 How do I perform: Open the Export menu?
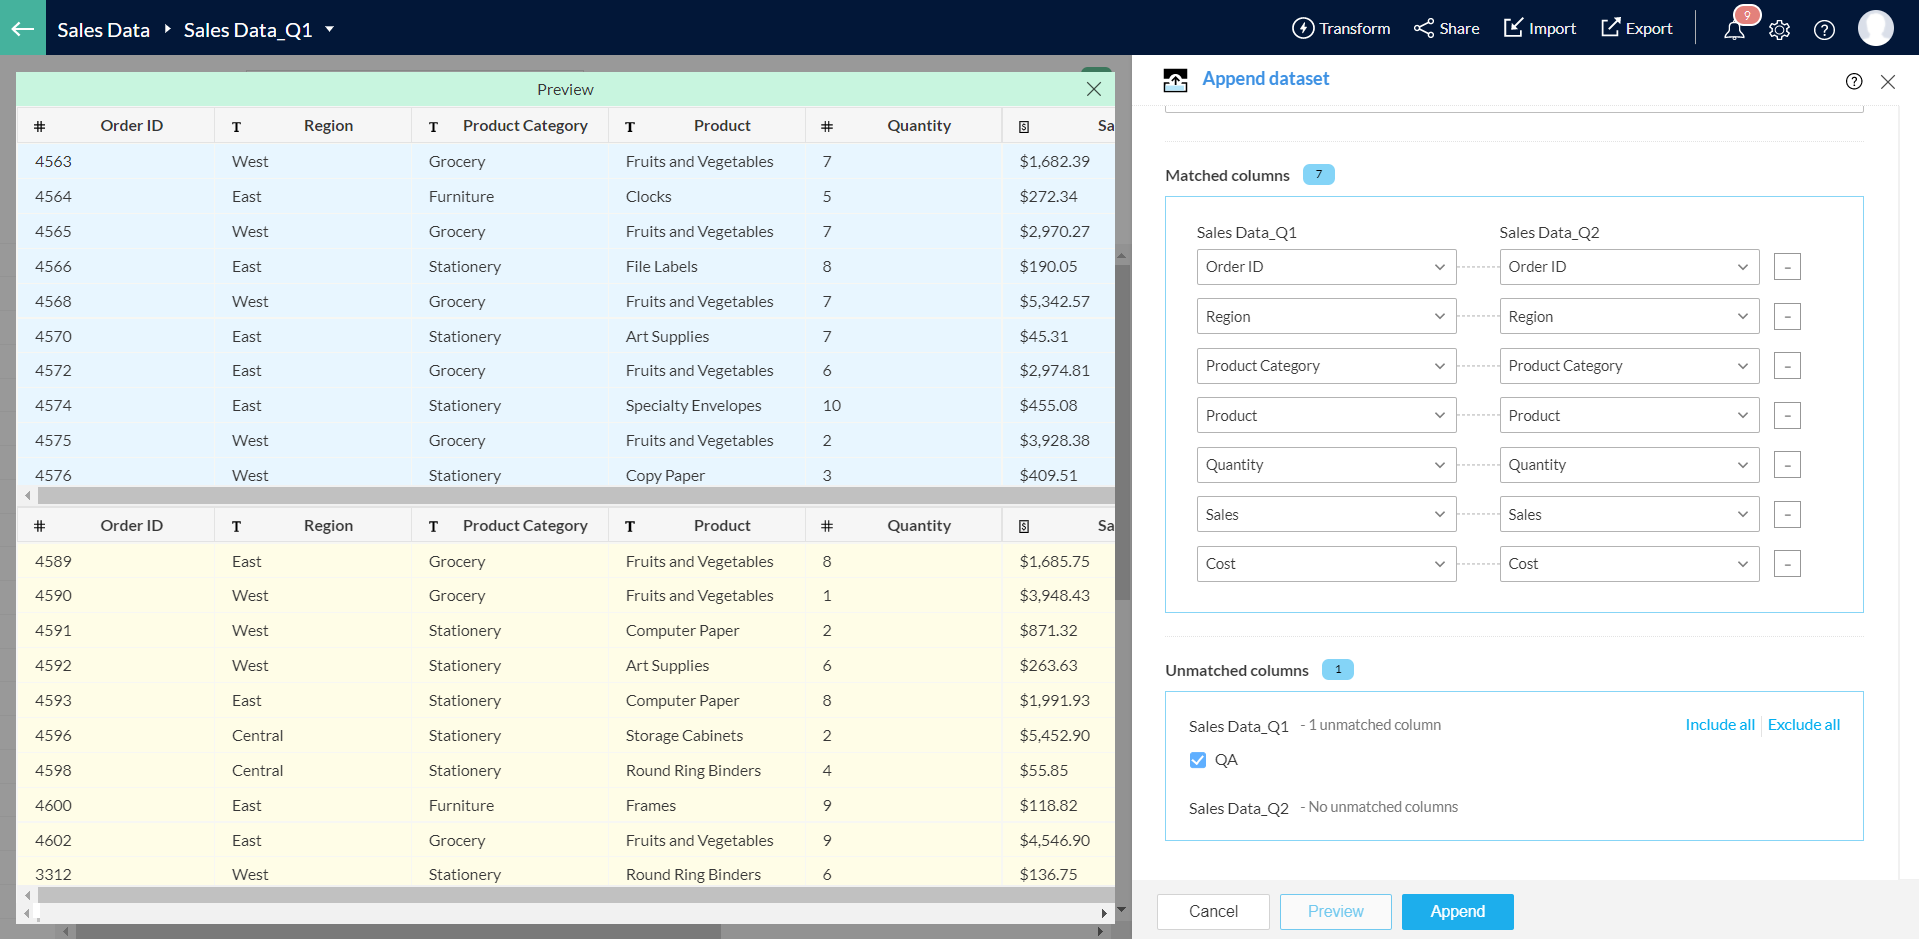click(1637, 29)
